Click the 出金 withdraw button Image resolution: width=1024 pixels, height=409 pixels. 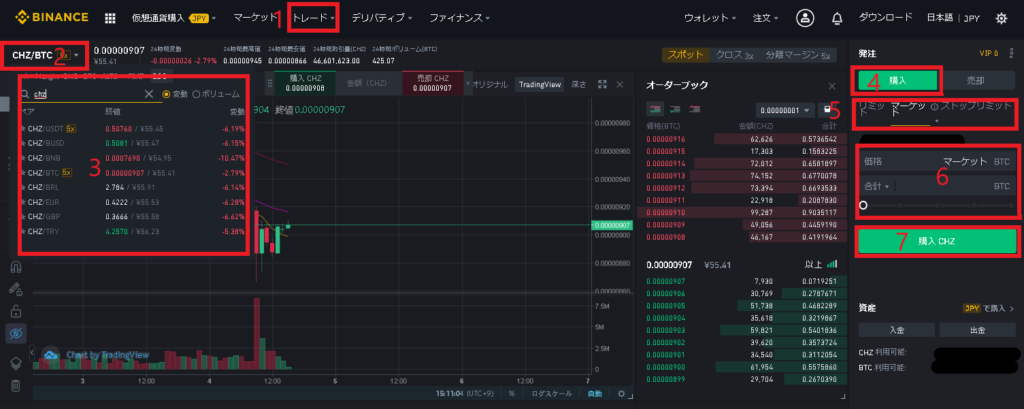pos(978,331)
